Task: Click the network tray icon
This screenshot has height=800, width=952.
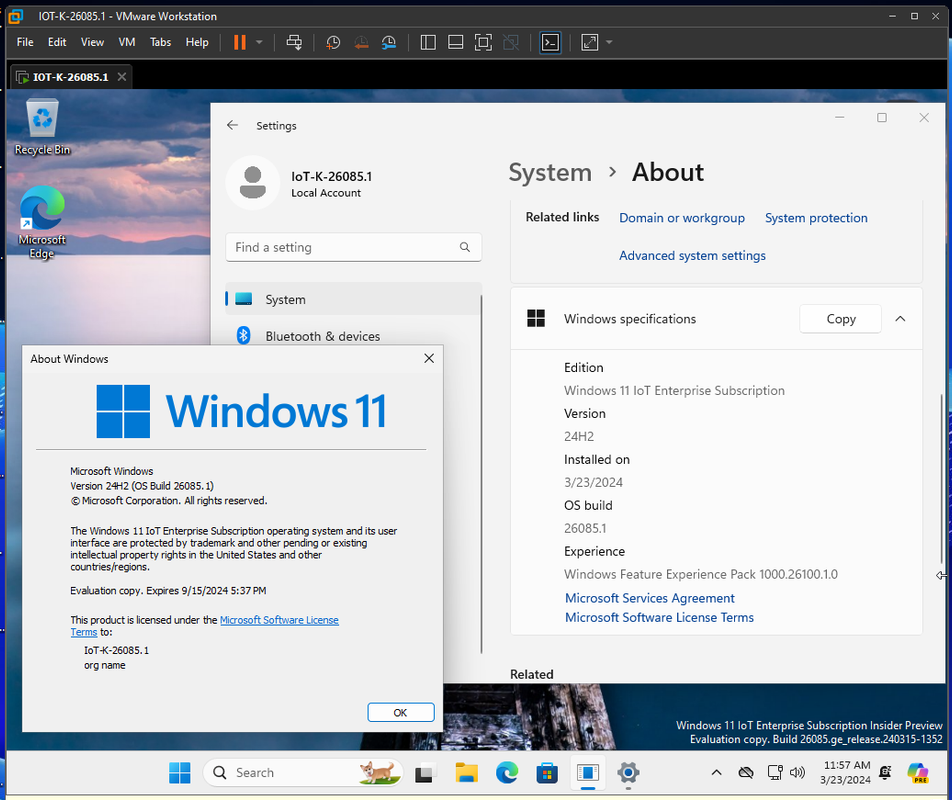Action: click(x=775, y=773)
